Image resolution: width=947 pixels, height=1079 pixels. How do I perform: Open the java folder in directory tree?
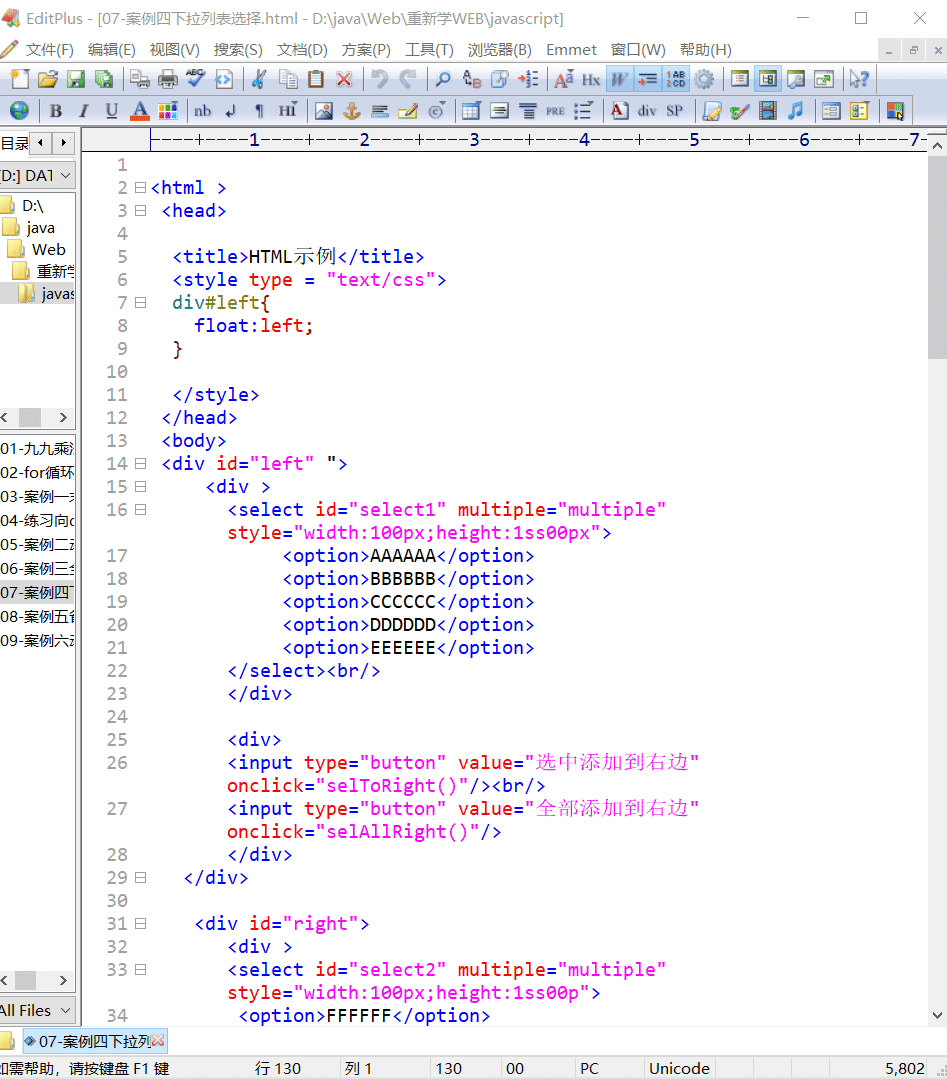click(40, 227)
